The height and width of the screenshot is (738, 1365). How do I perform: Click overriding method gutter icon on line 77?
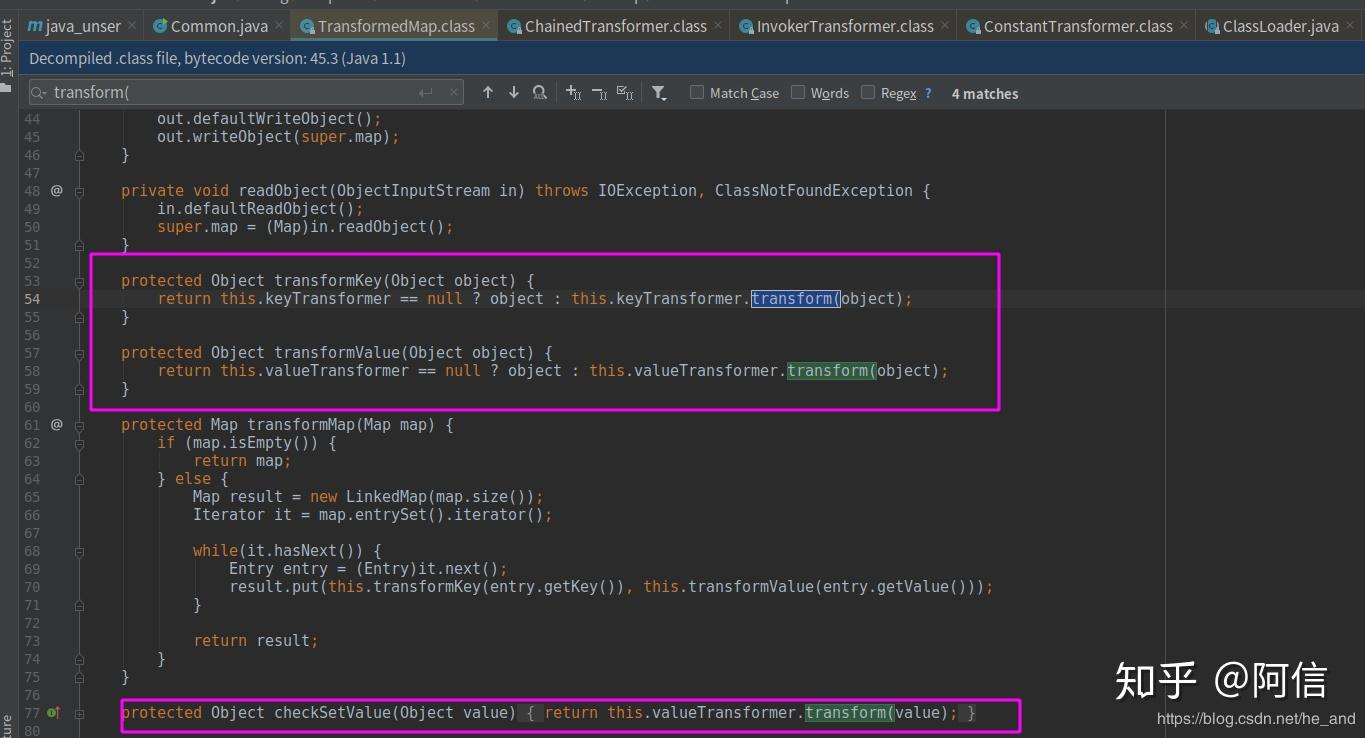click(54, 713)
